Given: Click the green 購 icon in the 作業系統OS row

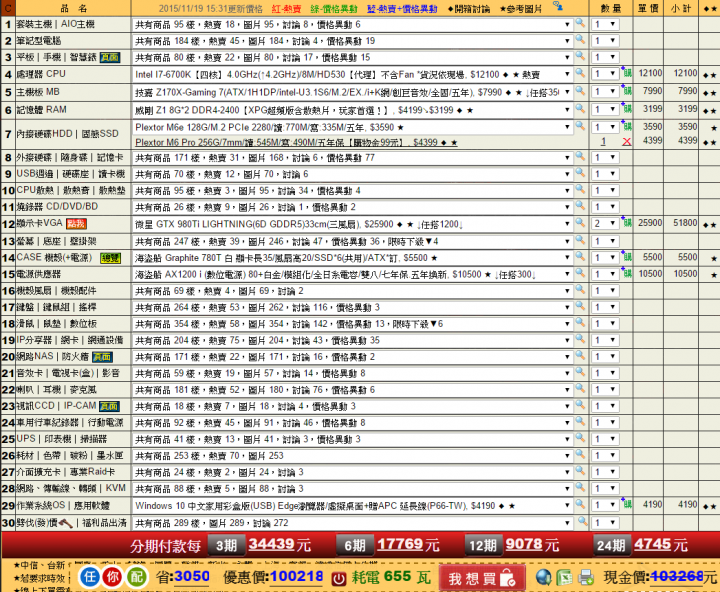Looking at the screenshot, I should [627, 505].
